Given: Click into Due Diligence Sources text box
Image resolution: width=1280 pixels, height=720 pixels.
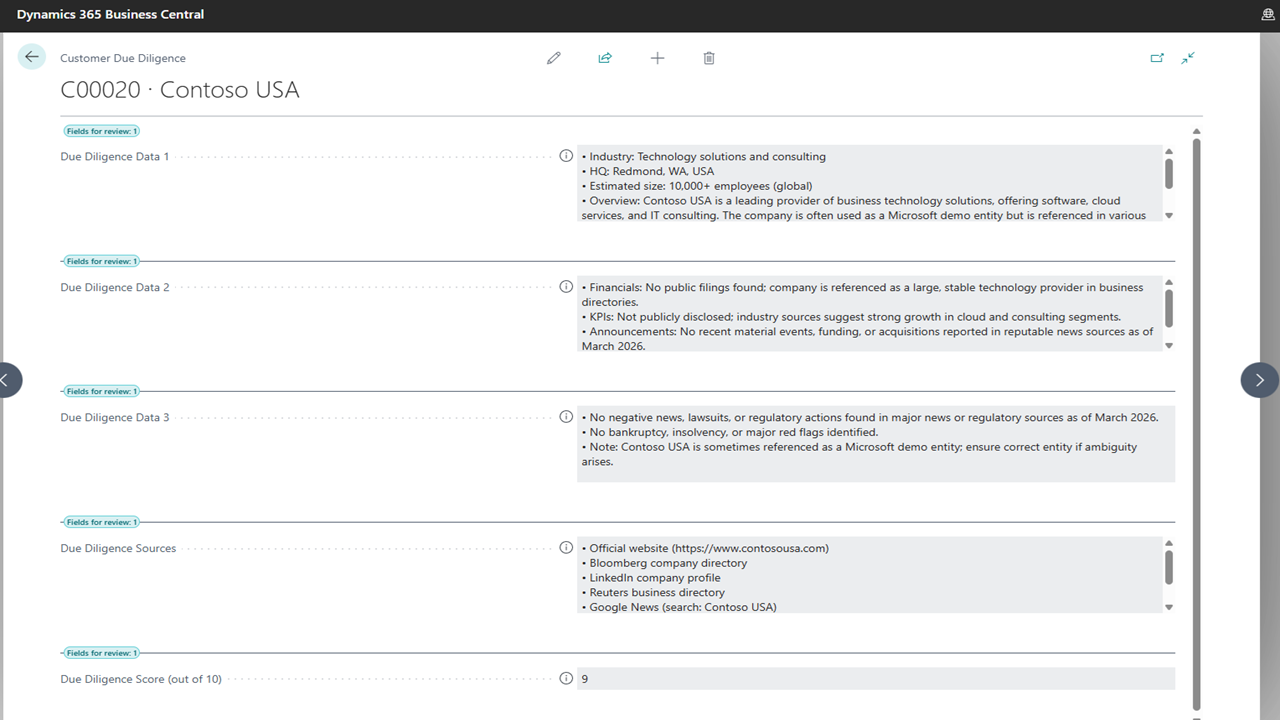Looking at the screenshot, I should coord(869,575).
